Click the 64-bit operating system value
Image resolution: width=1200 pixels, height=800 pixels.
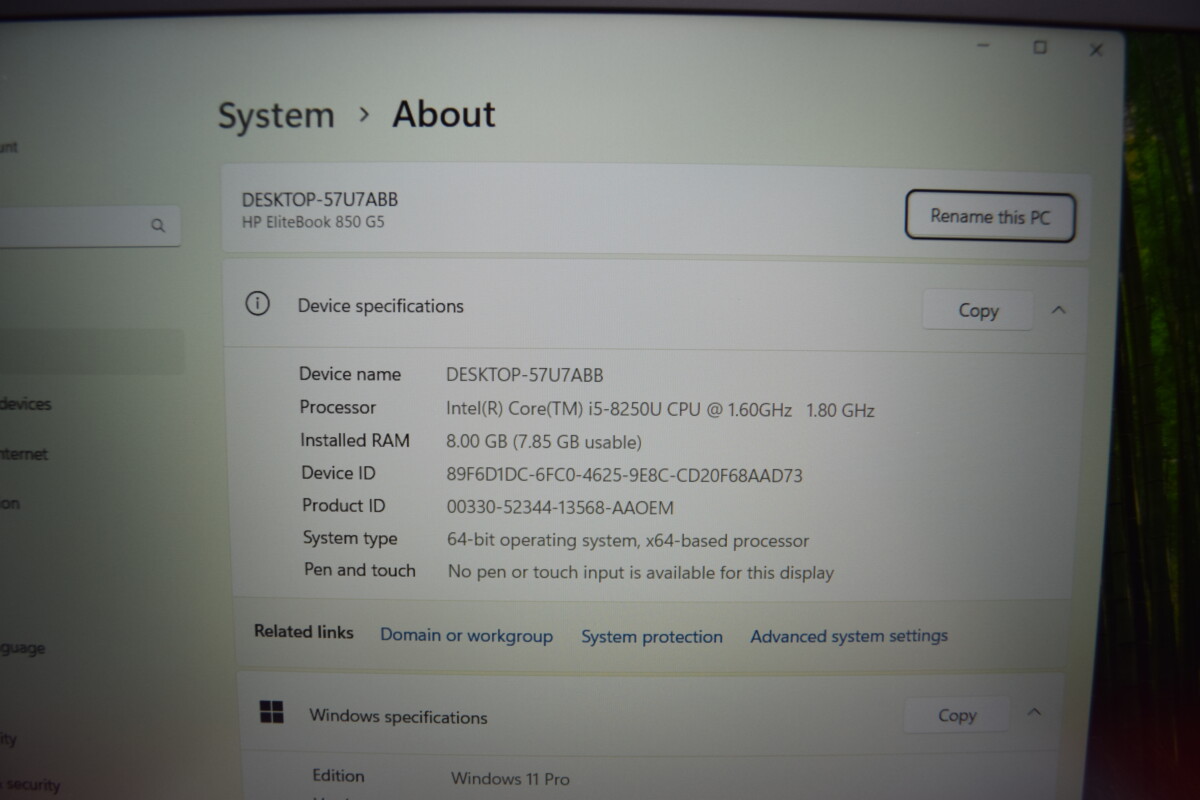pos(628,541)
